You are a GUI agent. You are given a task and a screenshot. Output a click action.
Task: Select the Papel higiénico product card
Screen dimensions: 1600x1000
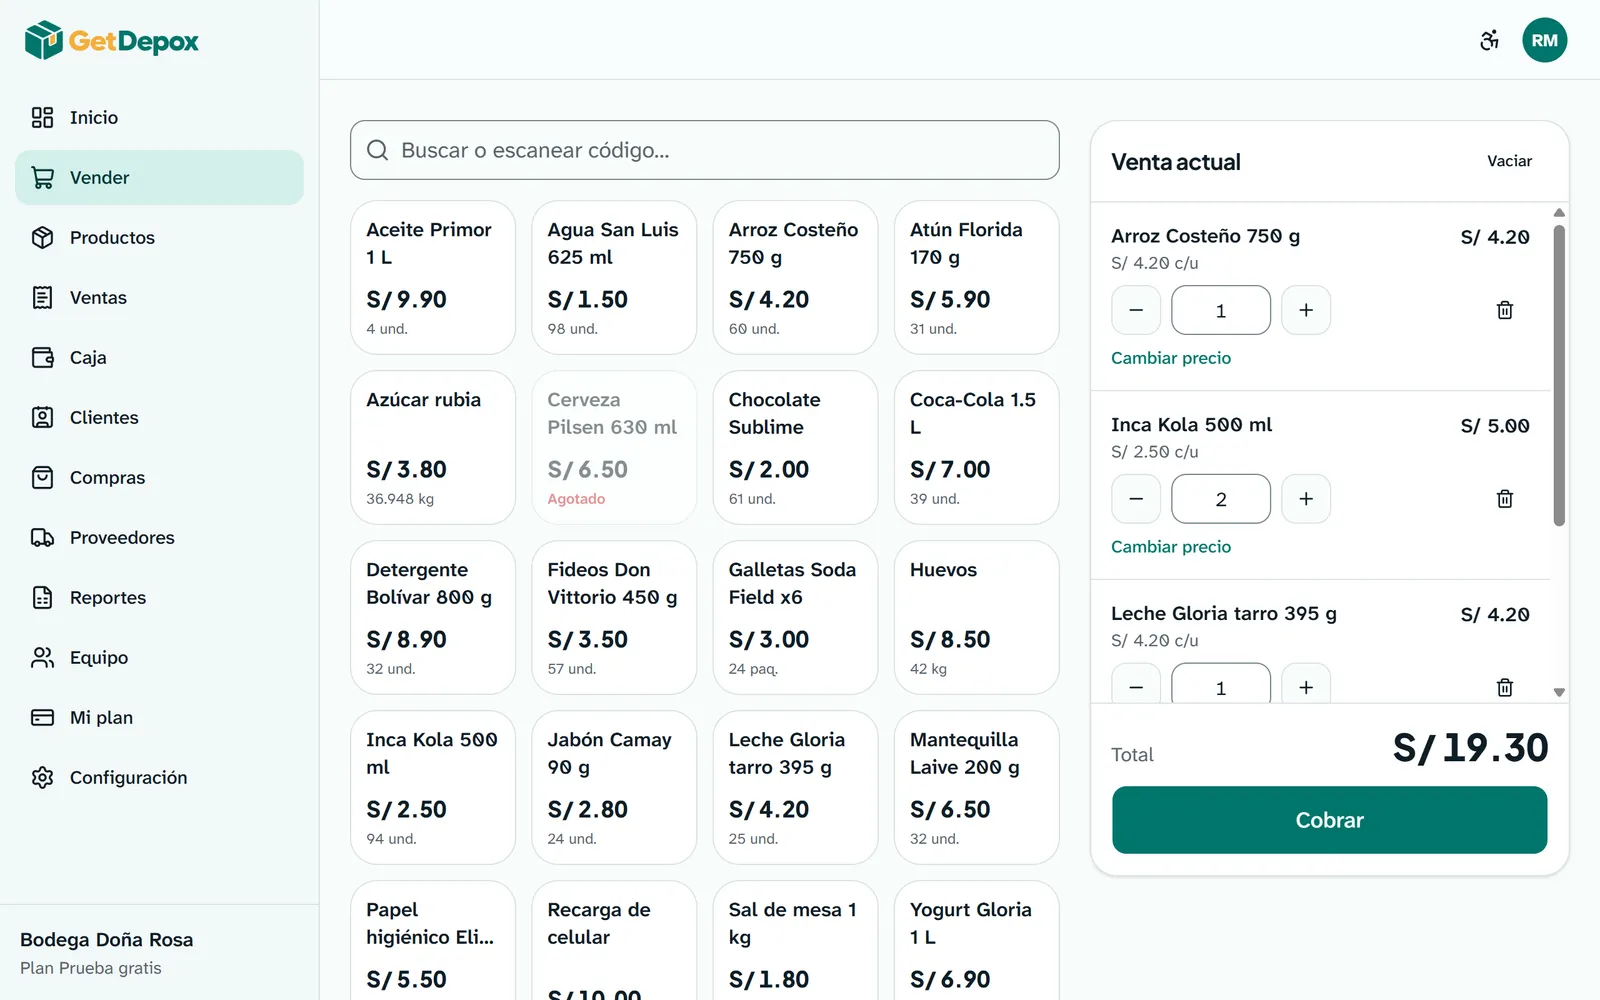(433, 941)
